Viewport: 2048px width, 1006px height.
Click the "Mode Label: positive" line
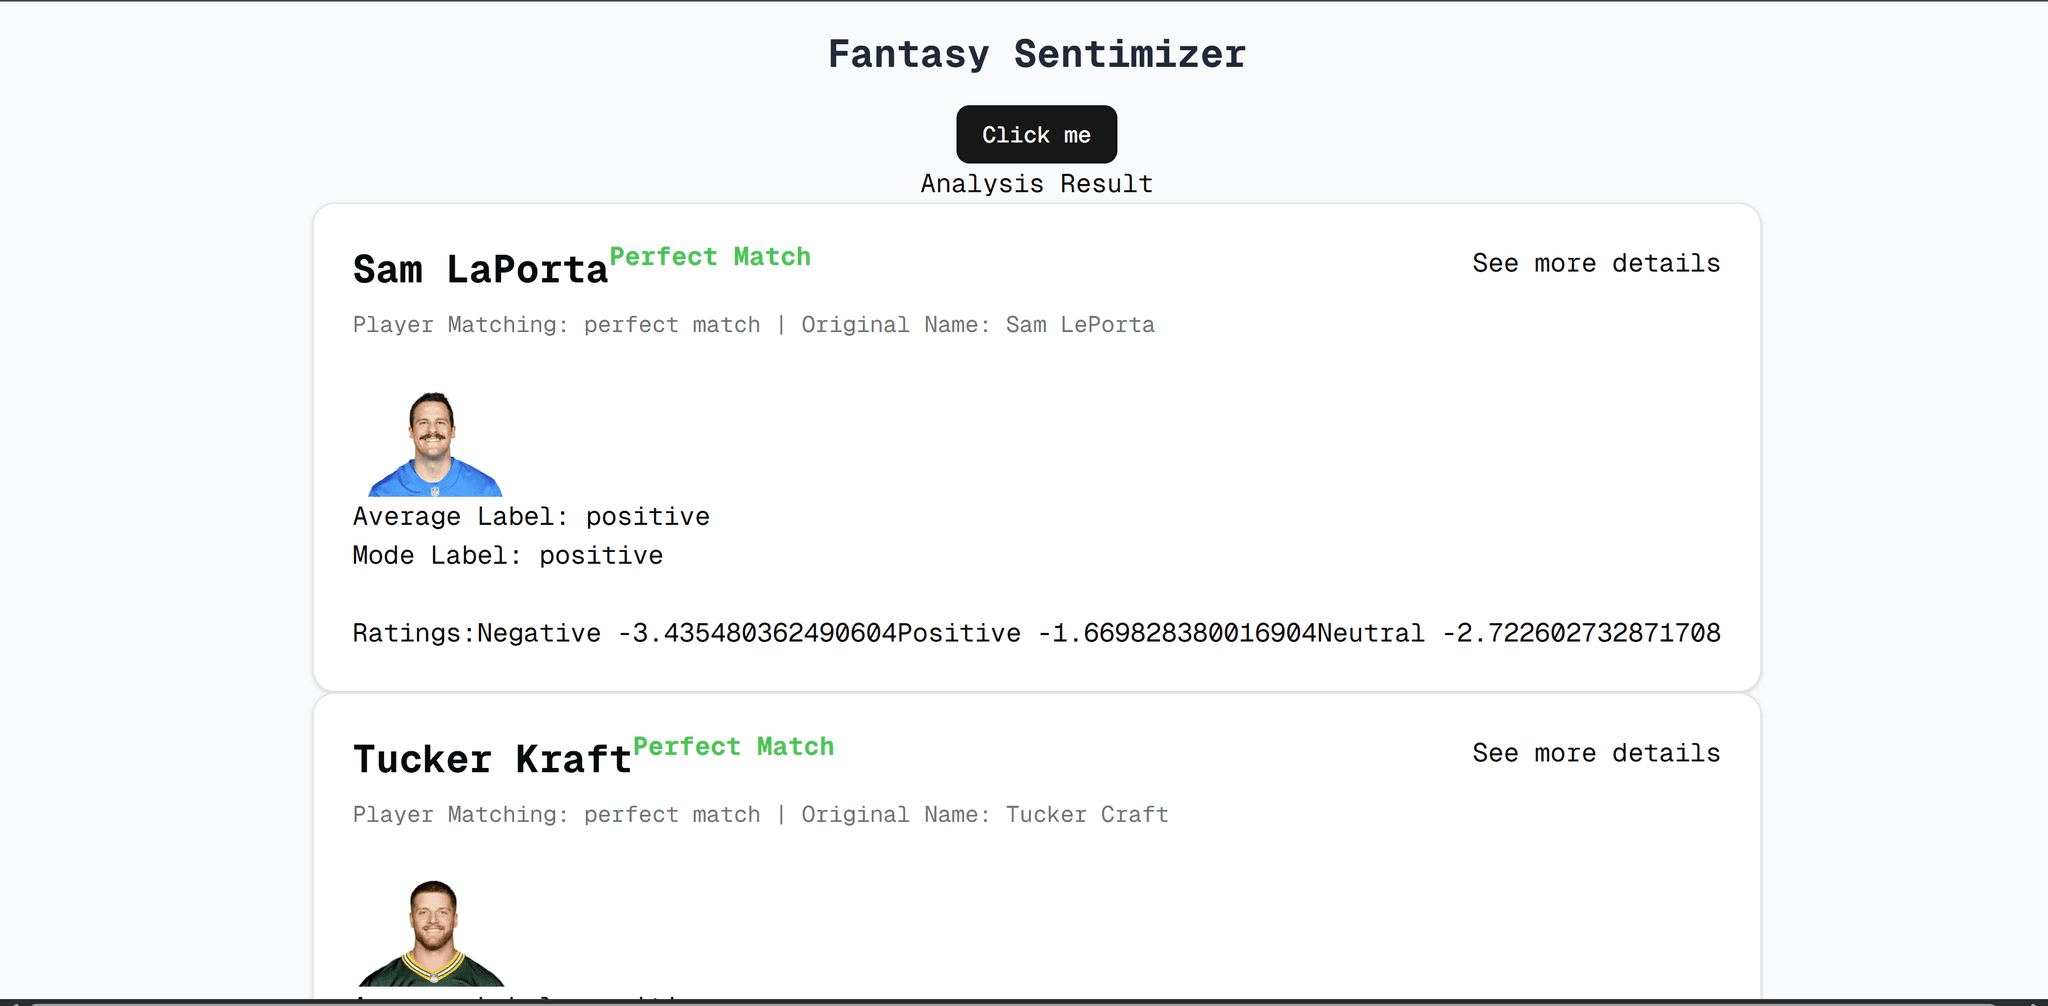(x=507, y=556)
